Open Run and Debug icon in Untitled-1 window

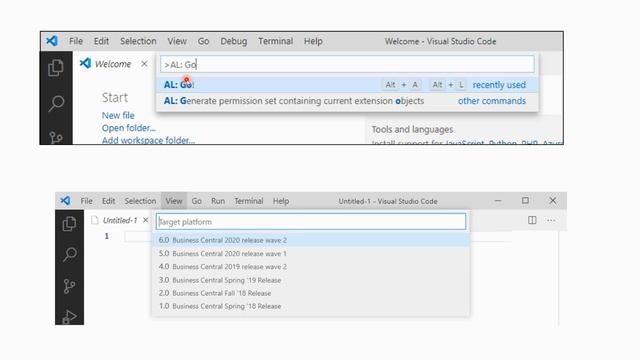pyautogui.click(x=69, y=317)
